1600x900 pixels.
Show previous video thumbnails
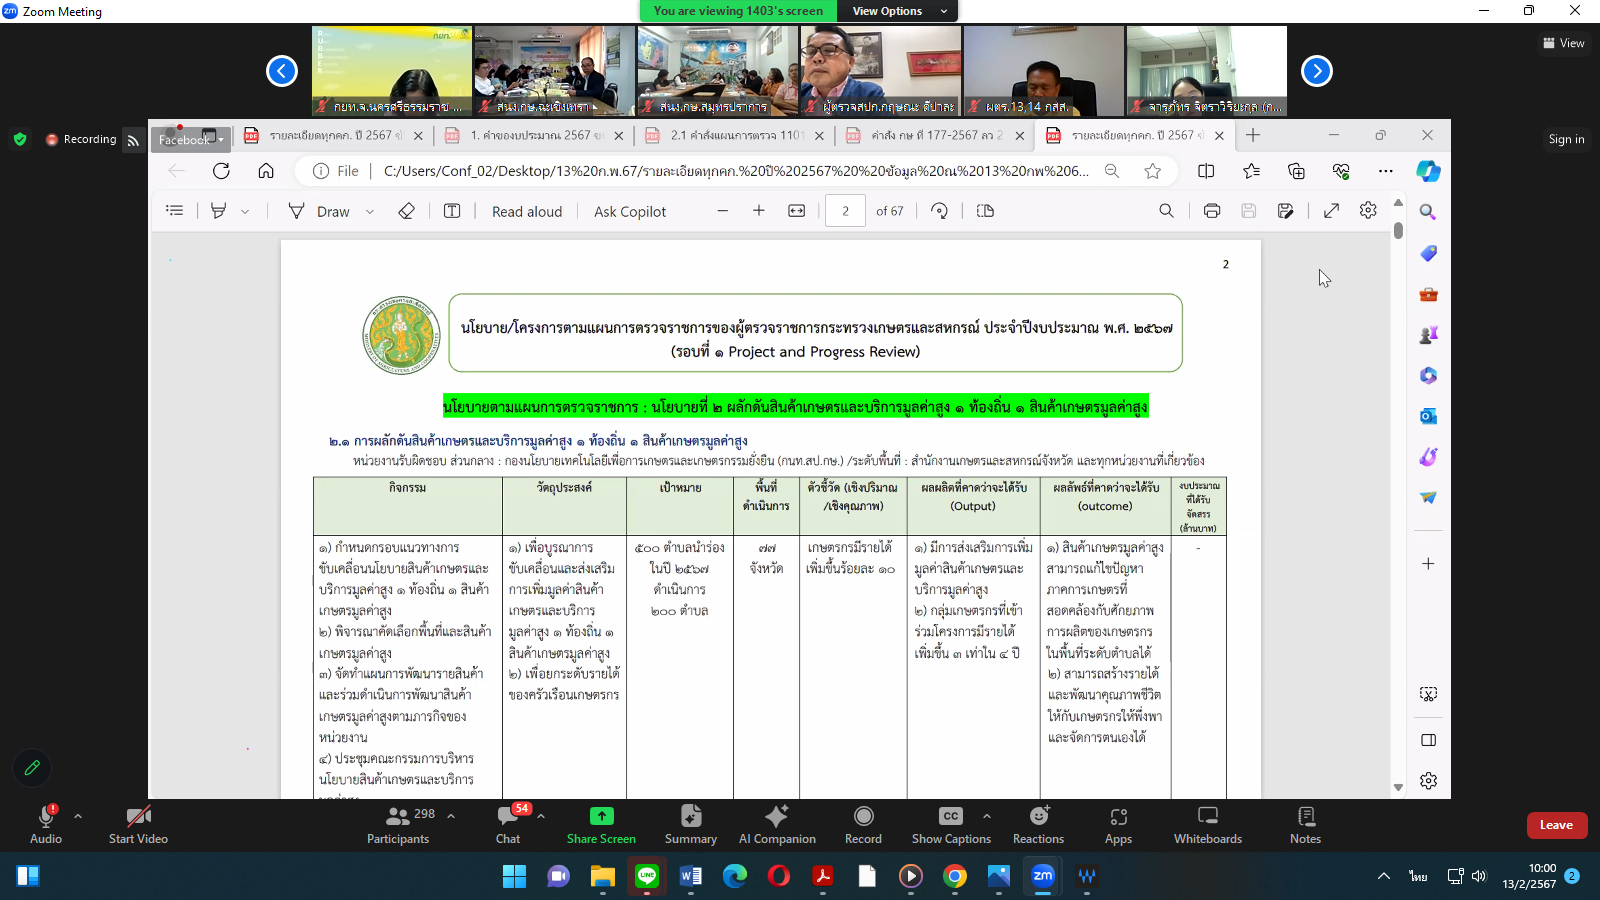(x=282, y=71)
